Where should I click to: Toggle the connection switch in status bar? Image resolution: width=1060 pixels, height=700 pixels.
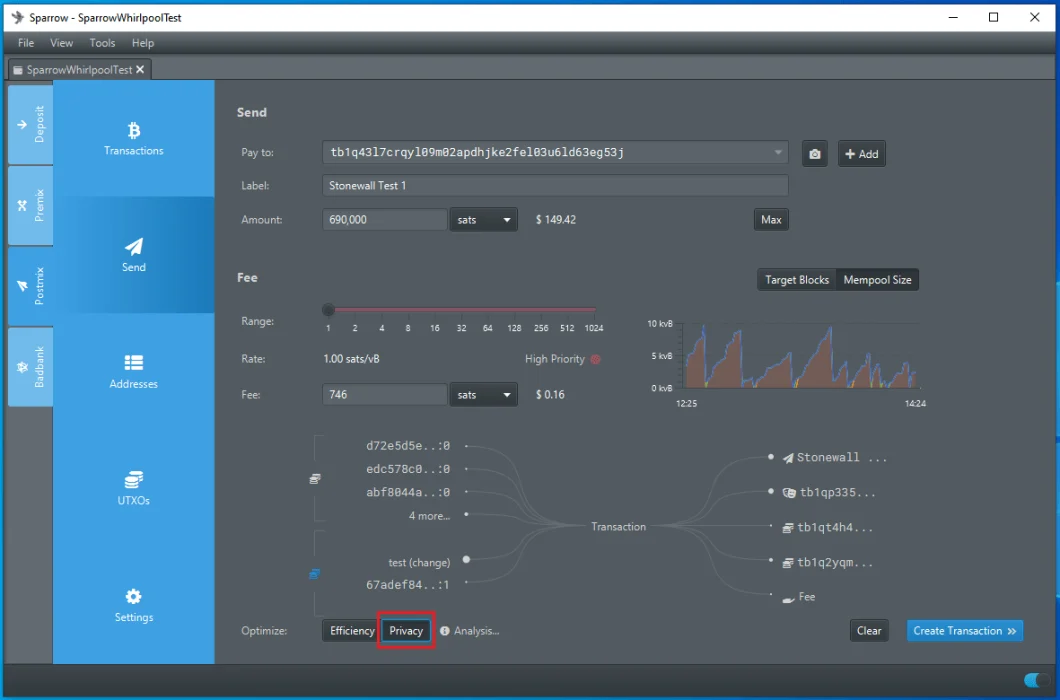click(x=1037, y=681)
